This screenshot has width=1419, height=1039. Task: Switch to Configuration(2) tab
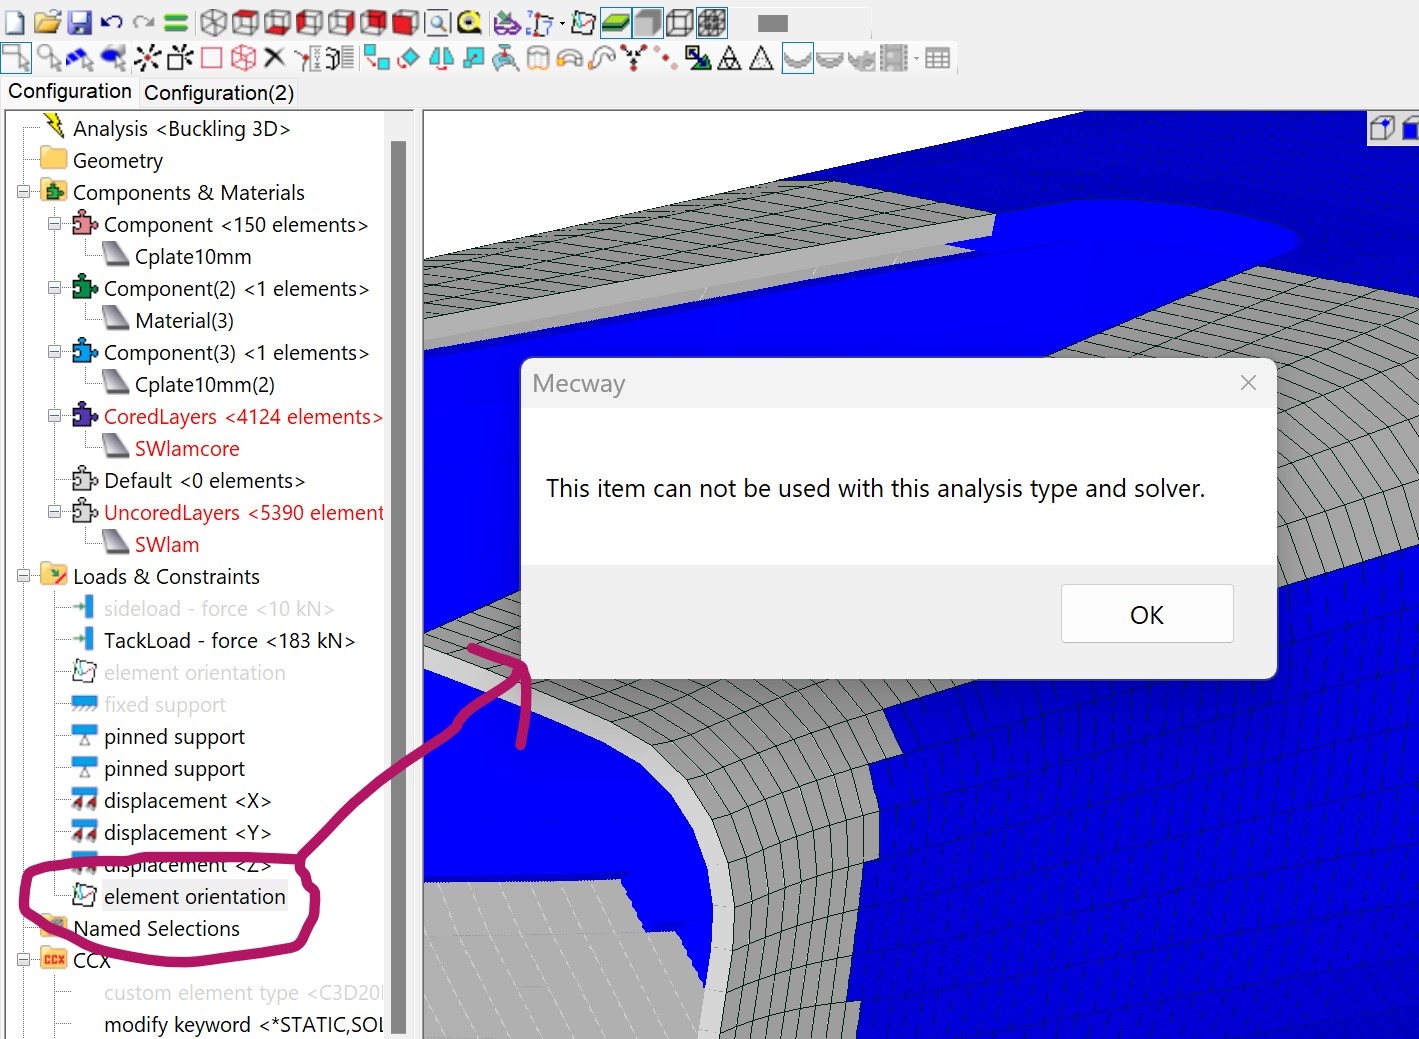[219, 93]
